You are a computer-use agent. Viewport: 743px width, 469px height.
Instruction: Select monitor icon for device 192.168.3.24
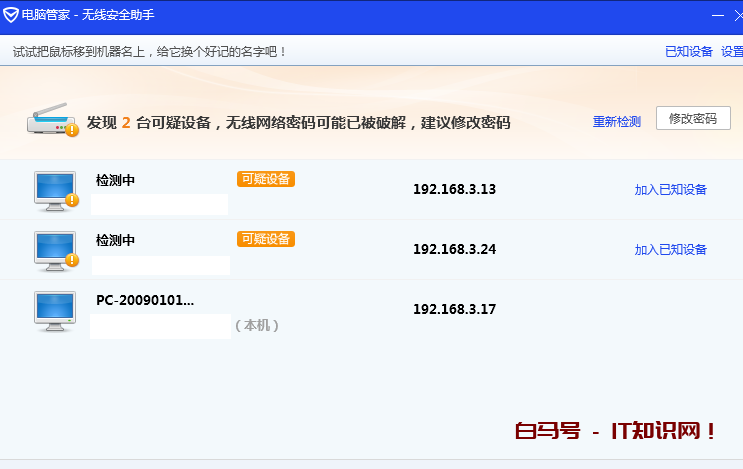pos(55,249)
